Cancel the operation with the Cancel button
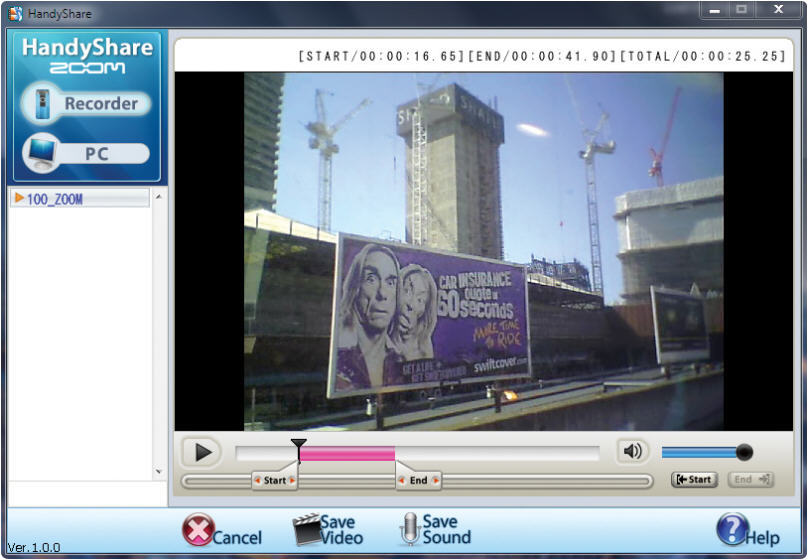This screenshot has width=808, height=560. coord(222,531)
